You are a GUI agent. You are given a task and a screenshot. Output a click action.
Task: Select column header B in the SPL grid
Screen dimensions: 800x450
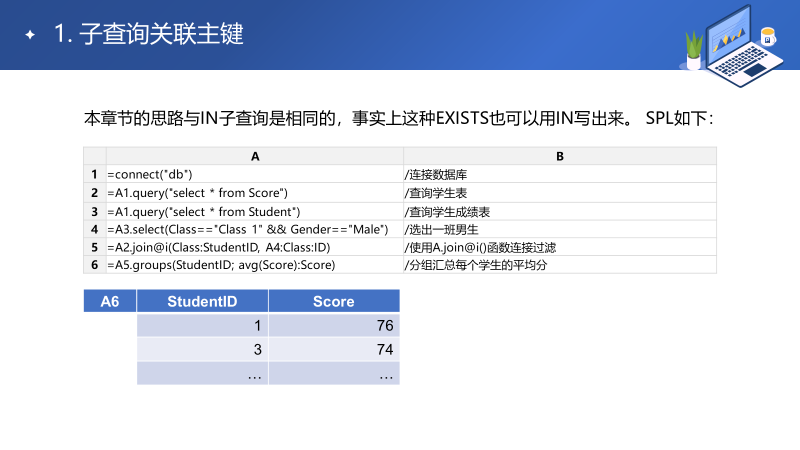[560, 156]
